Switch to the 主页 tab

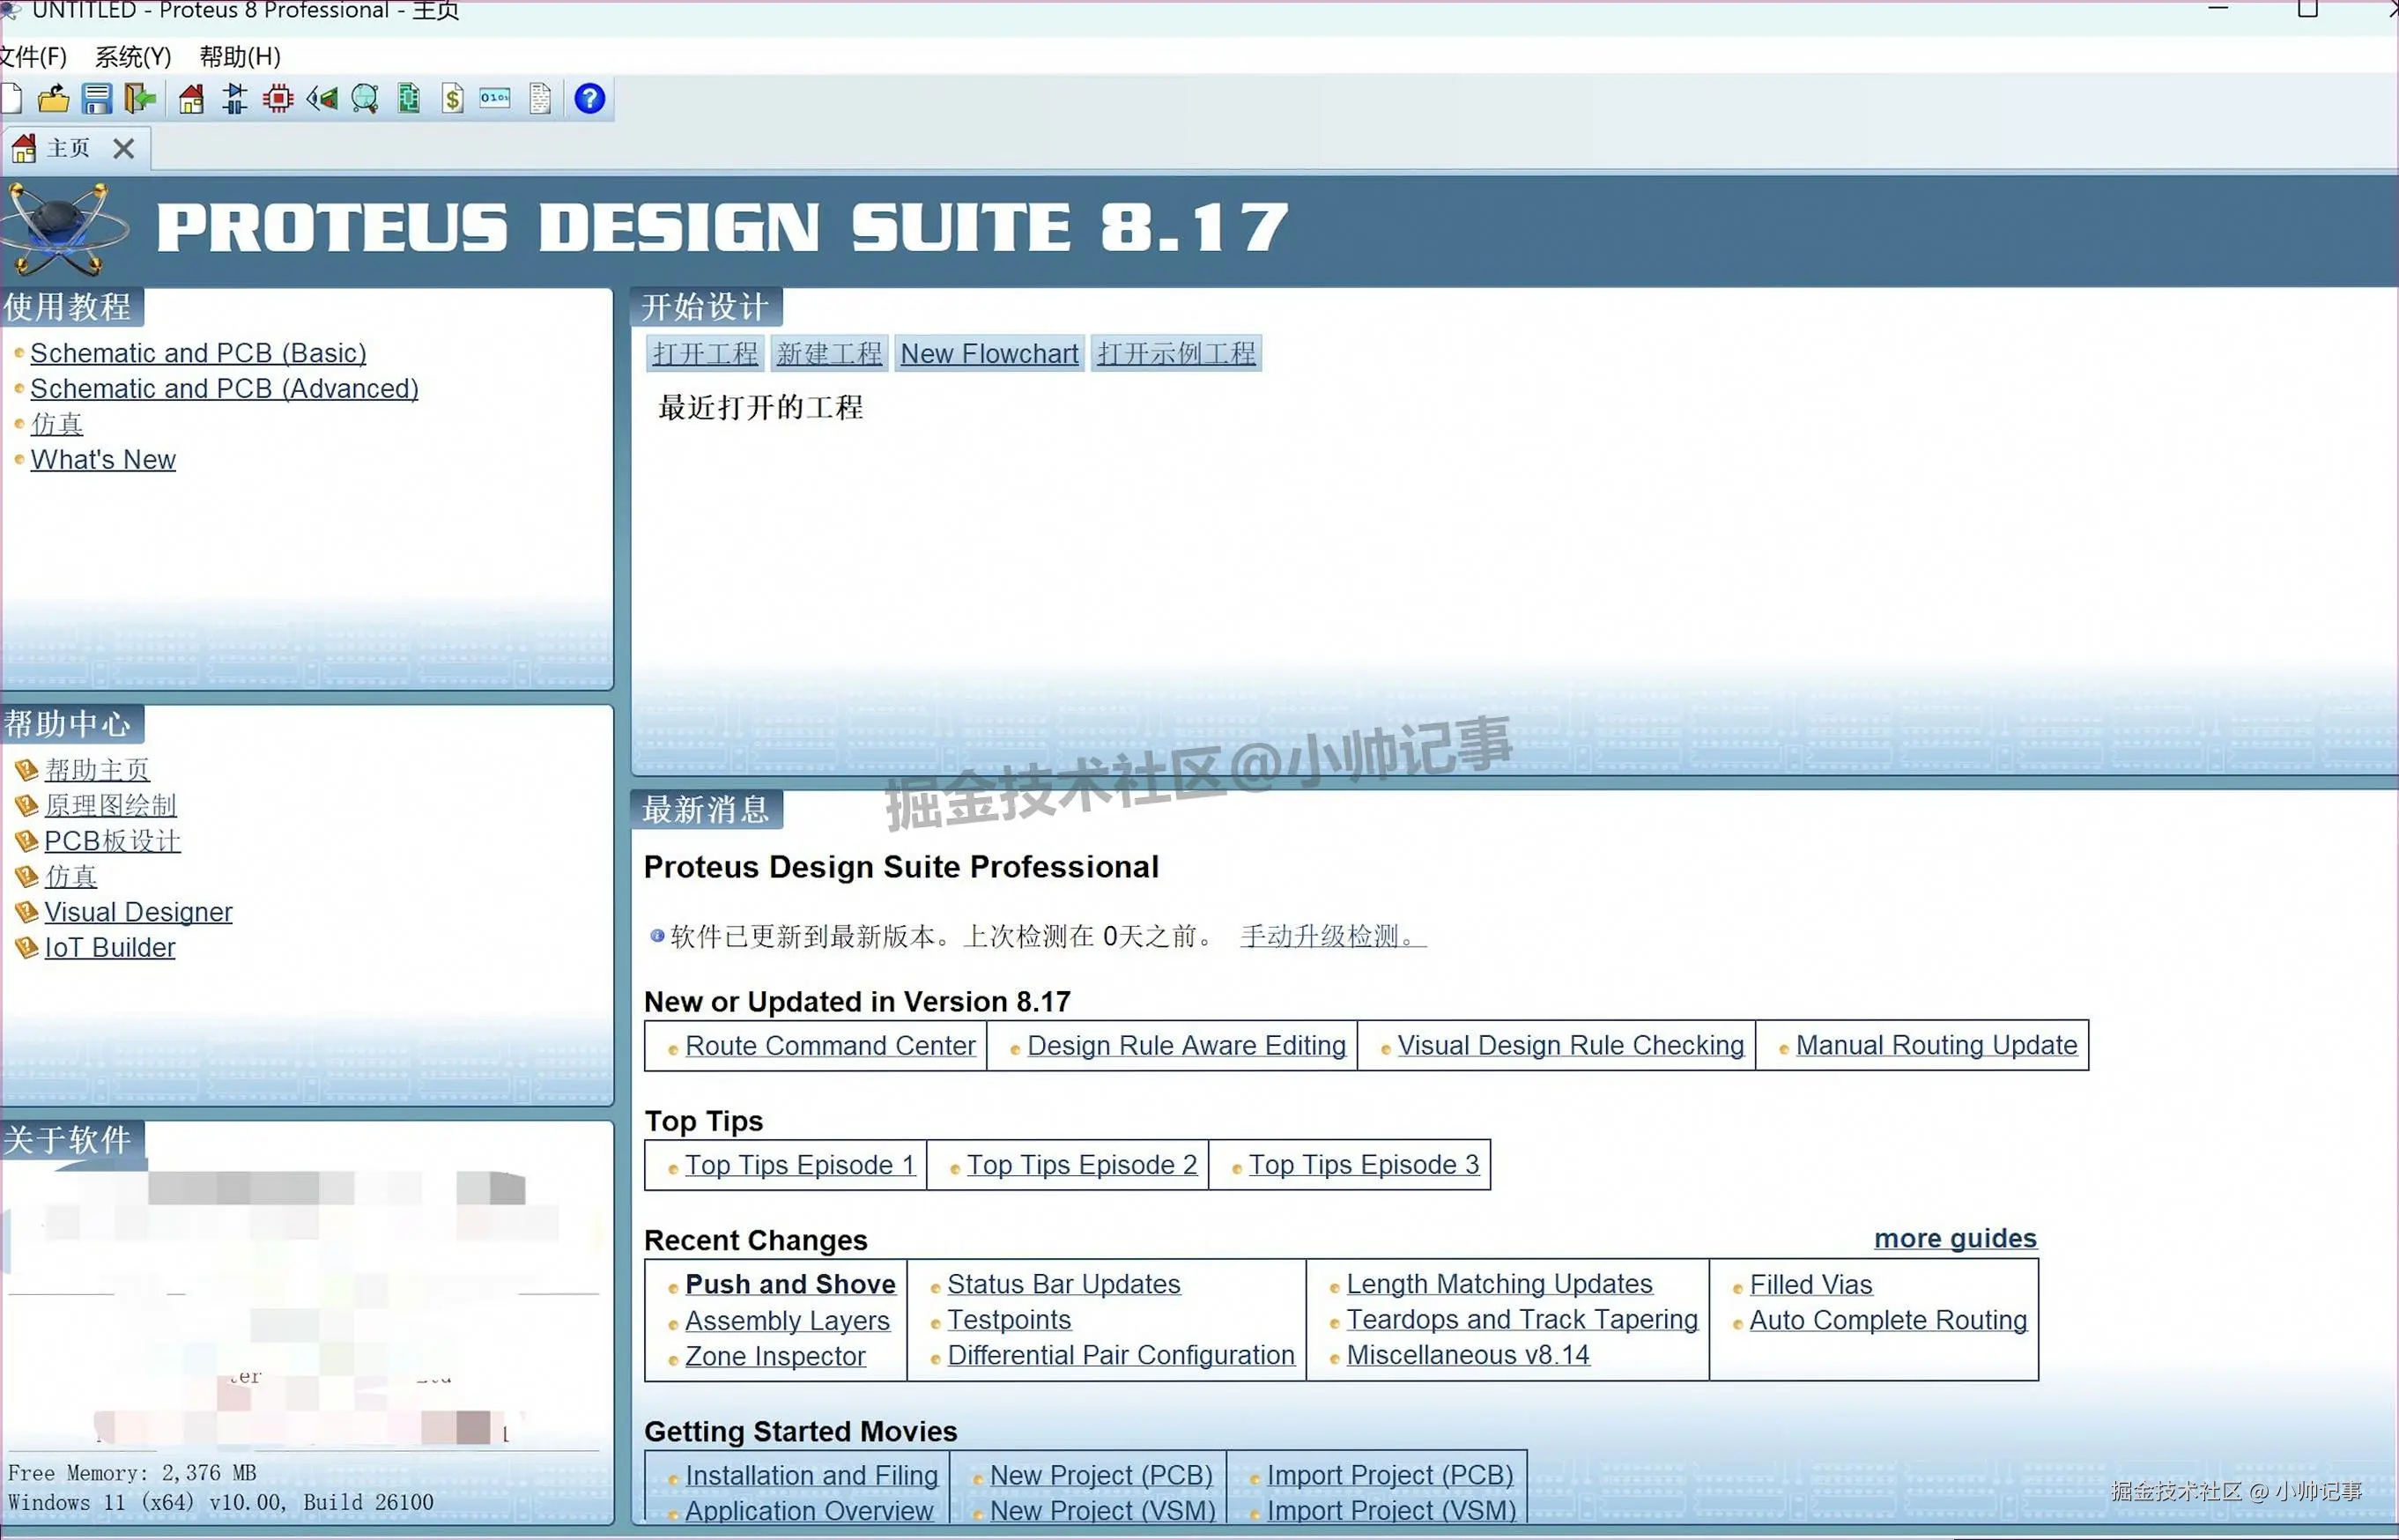click(x=67, y=148)
